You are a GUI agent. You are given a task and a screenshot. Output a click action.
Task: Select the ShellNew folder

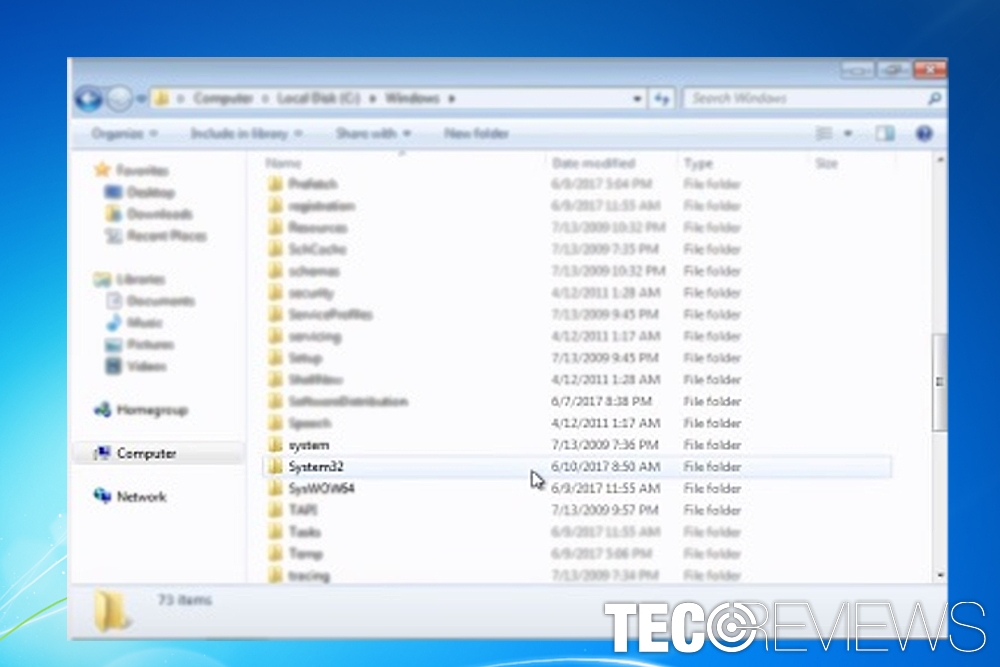point(316,379)
